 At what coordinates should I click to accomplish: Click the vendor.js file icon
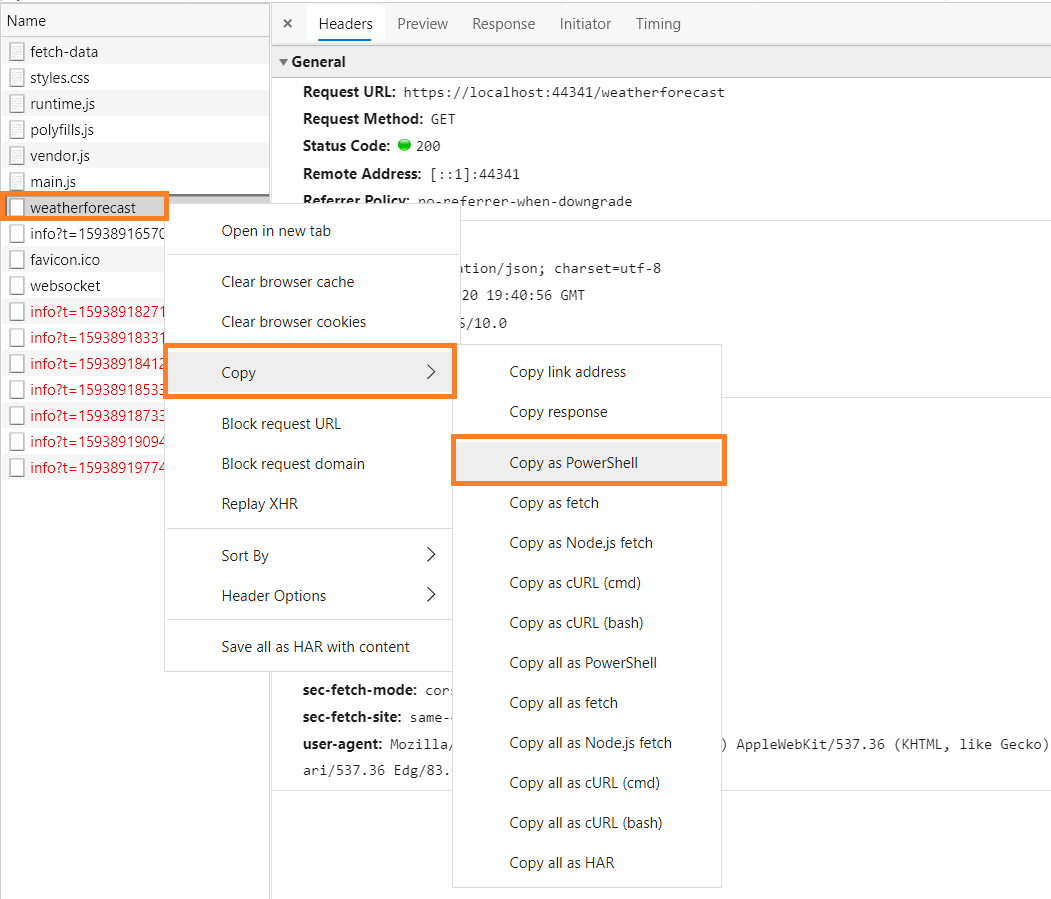click(16, 155)
